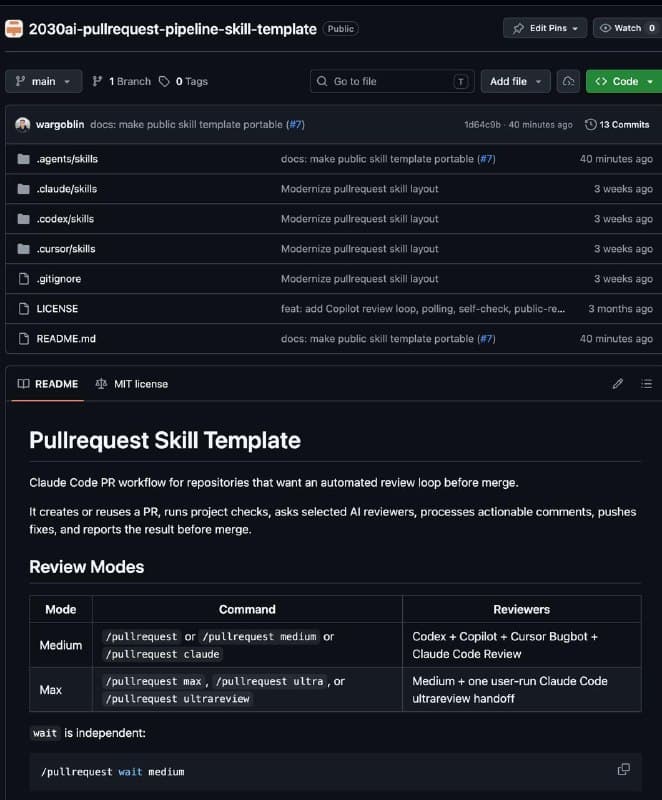This screenshot has width=662, height=800.
Task: Open the .codex/skills folder
Action: point(65,219)
